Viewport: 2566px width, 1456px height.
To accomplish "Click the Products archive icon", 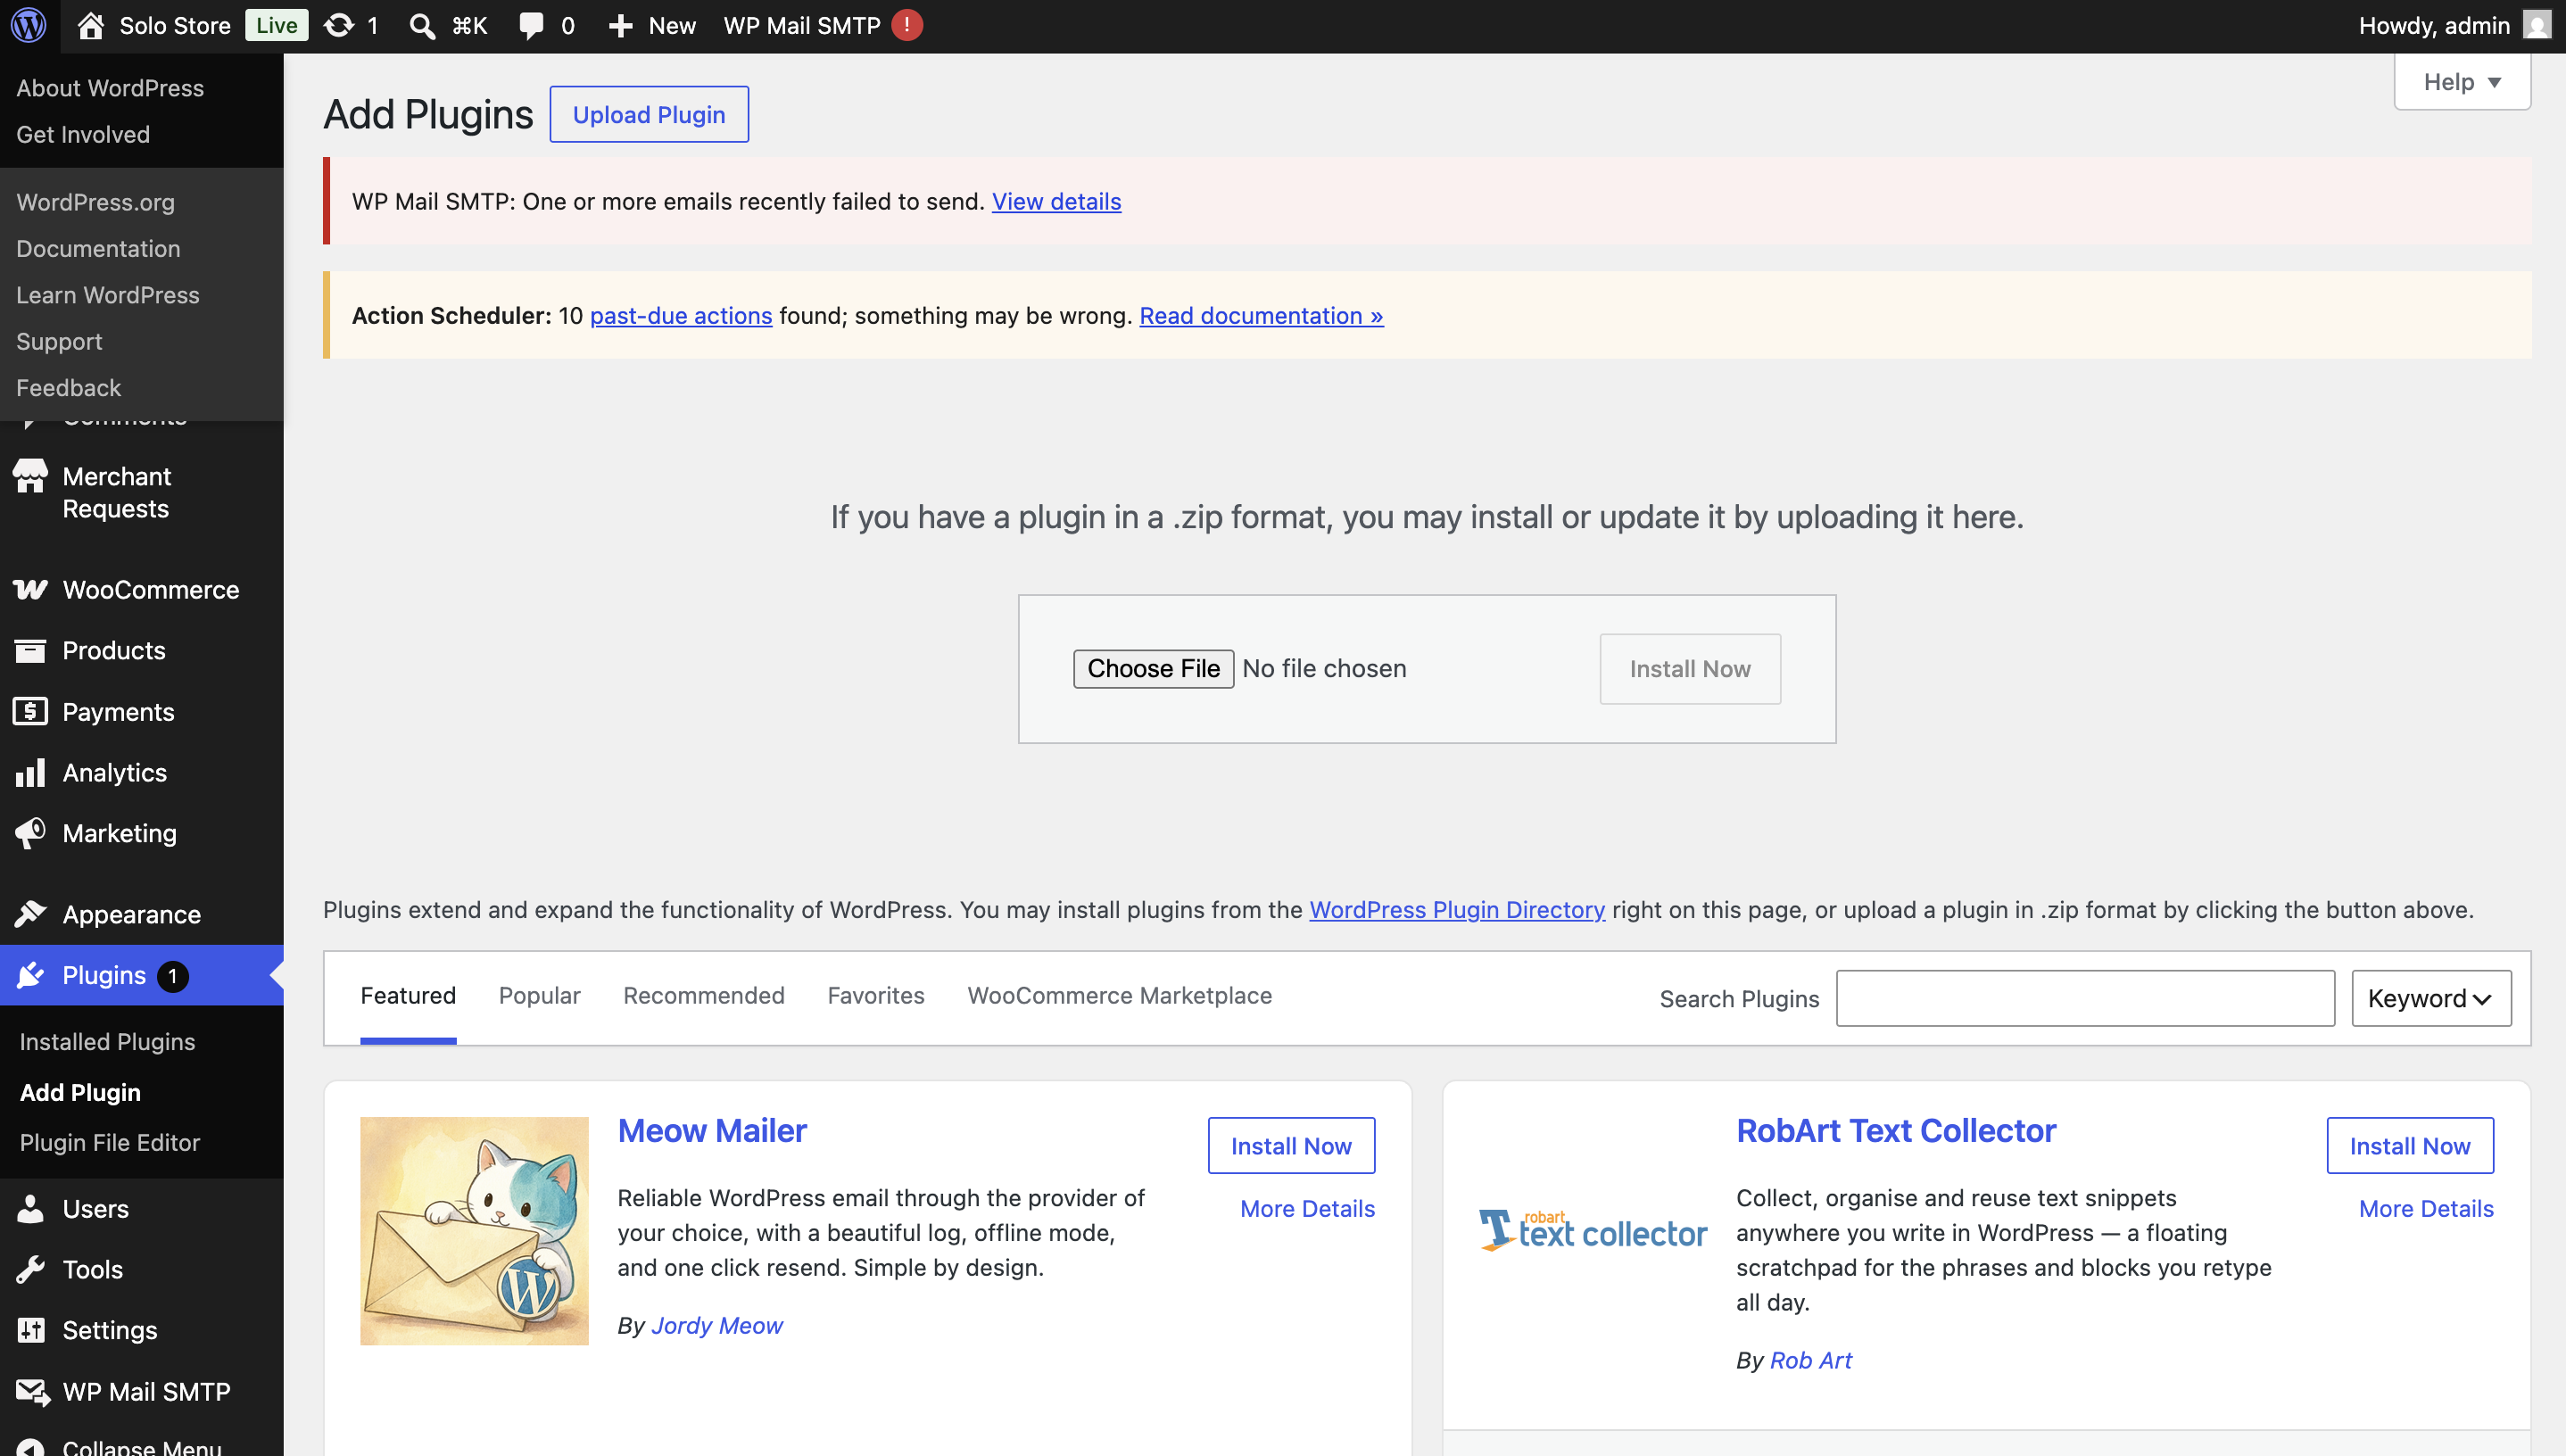I will click(30, 651).
